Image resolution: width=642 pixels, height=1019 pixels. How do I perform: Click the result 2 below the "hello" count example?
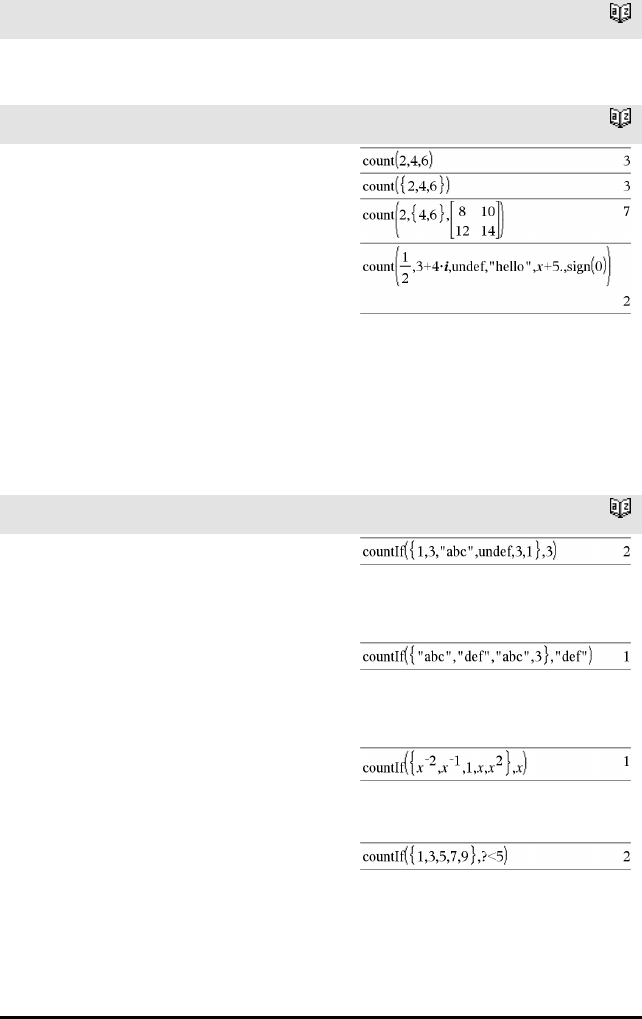[626, 301]
